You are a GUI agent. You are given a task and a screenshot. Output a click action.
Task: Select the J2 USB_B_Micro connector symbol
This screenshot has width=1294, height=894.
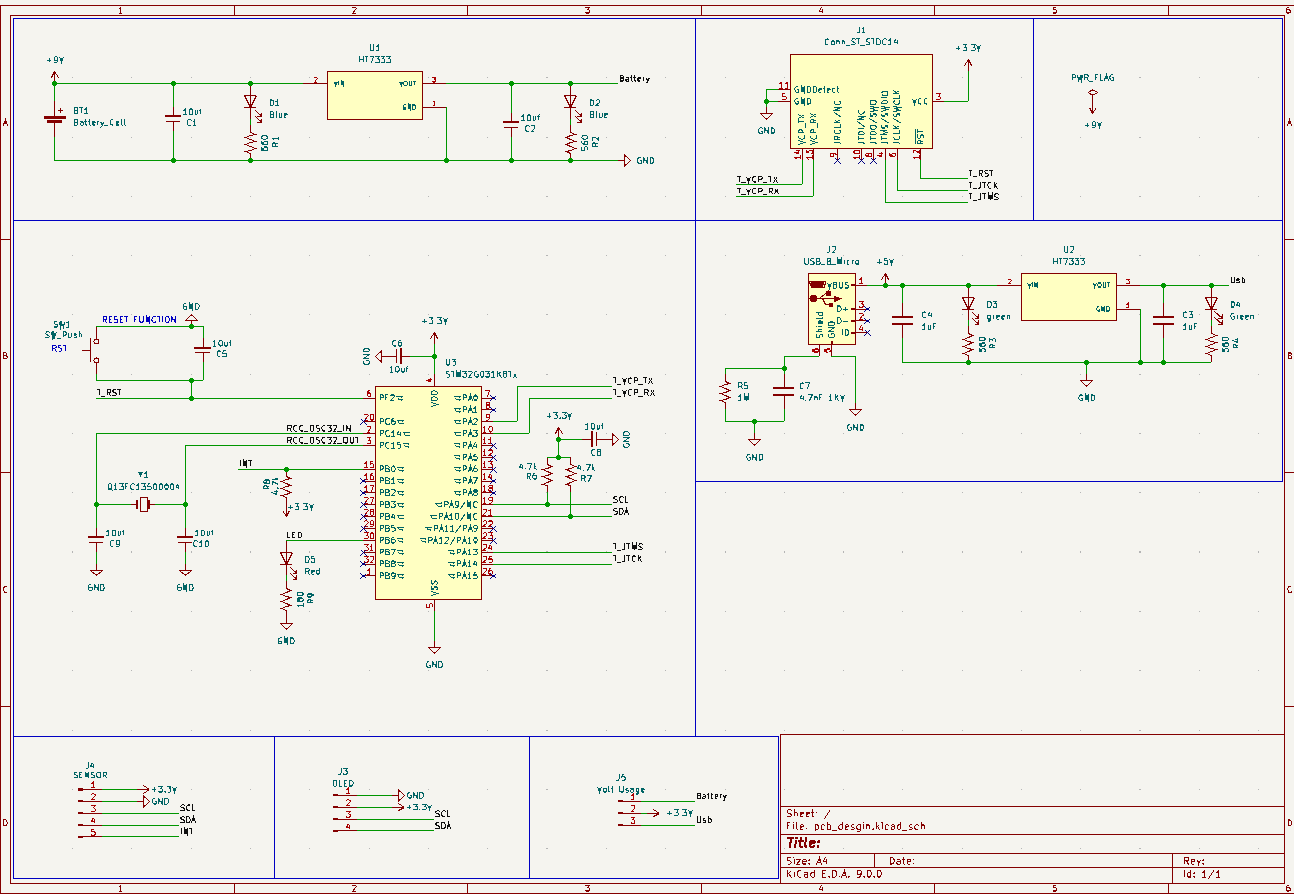click(x=831, y=309)
